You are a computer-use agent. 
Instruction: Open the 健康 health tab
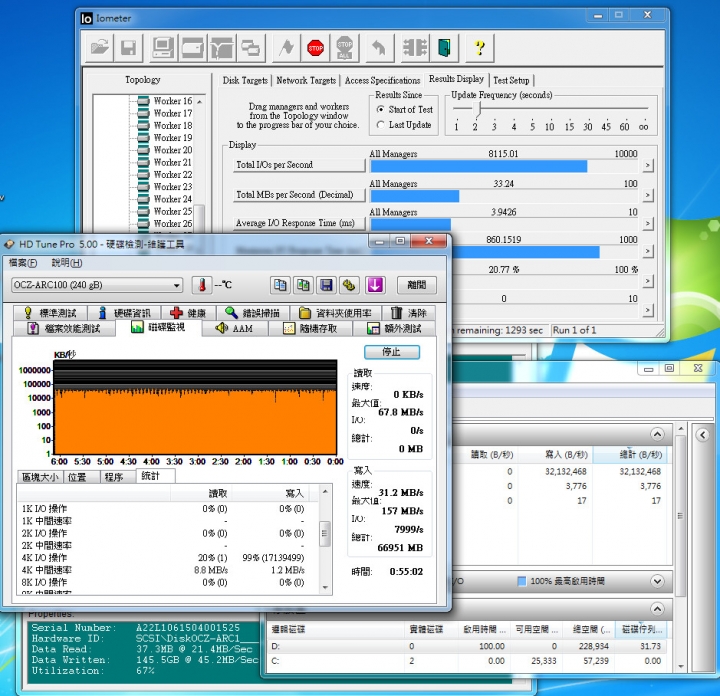click(188, 313)
